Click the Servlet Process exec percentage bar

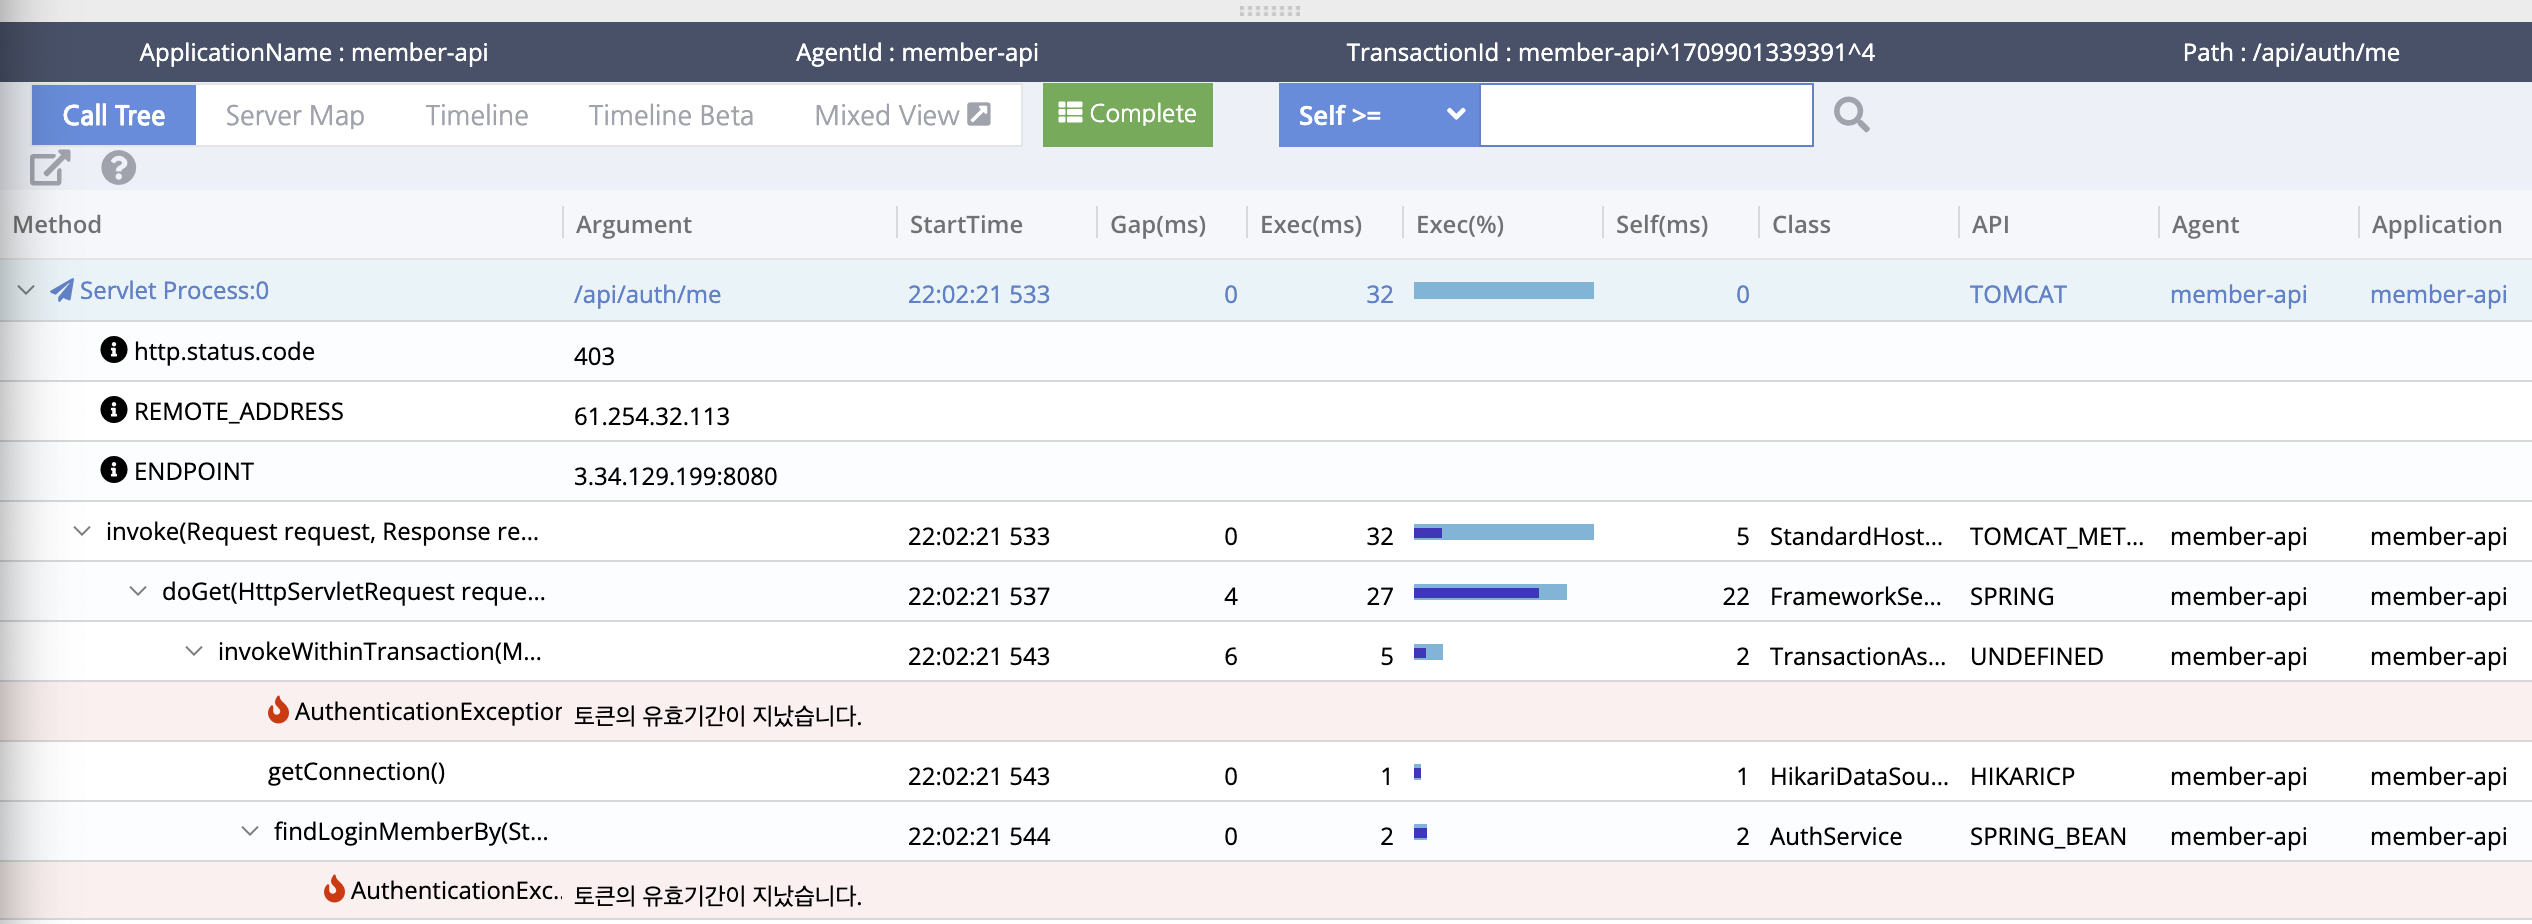(1503, 290)
